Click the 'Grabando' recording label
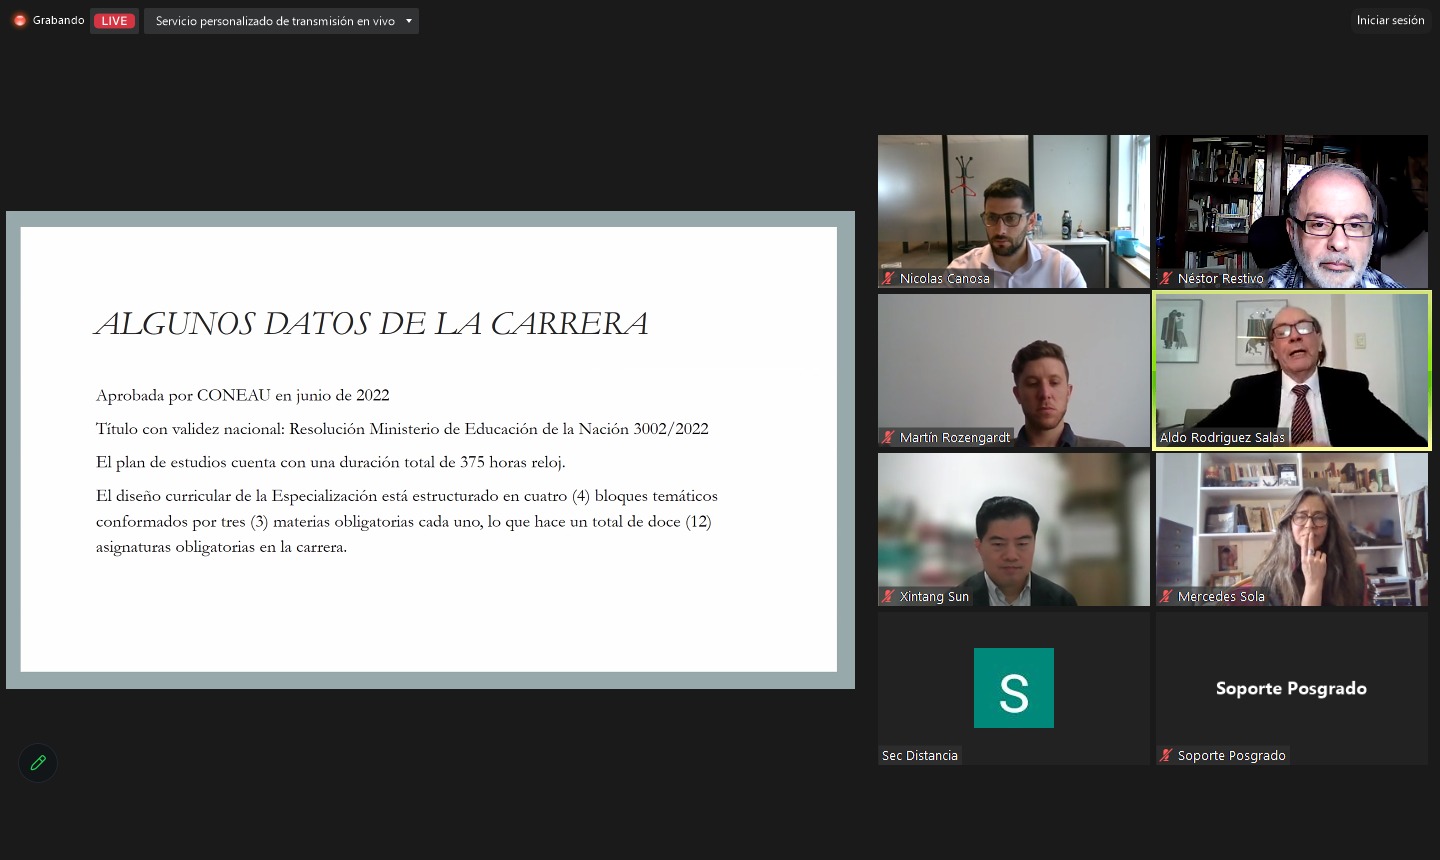Screen dimensions: 1440x860 coord(58,20)
